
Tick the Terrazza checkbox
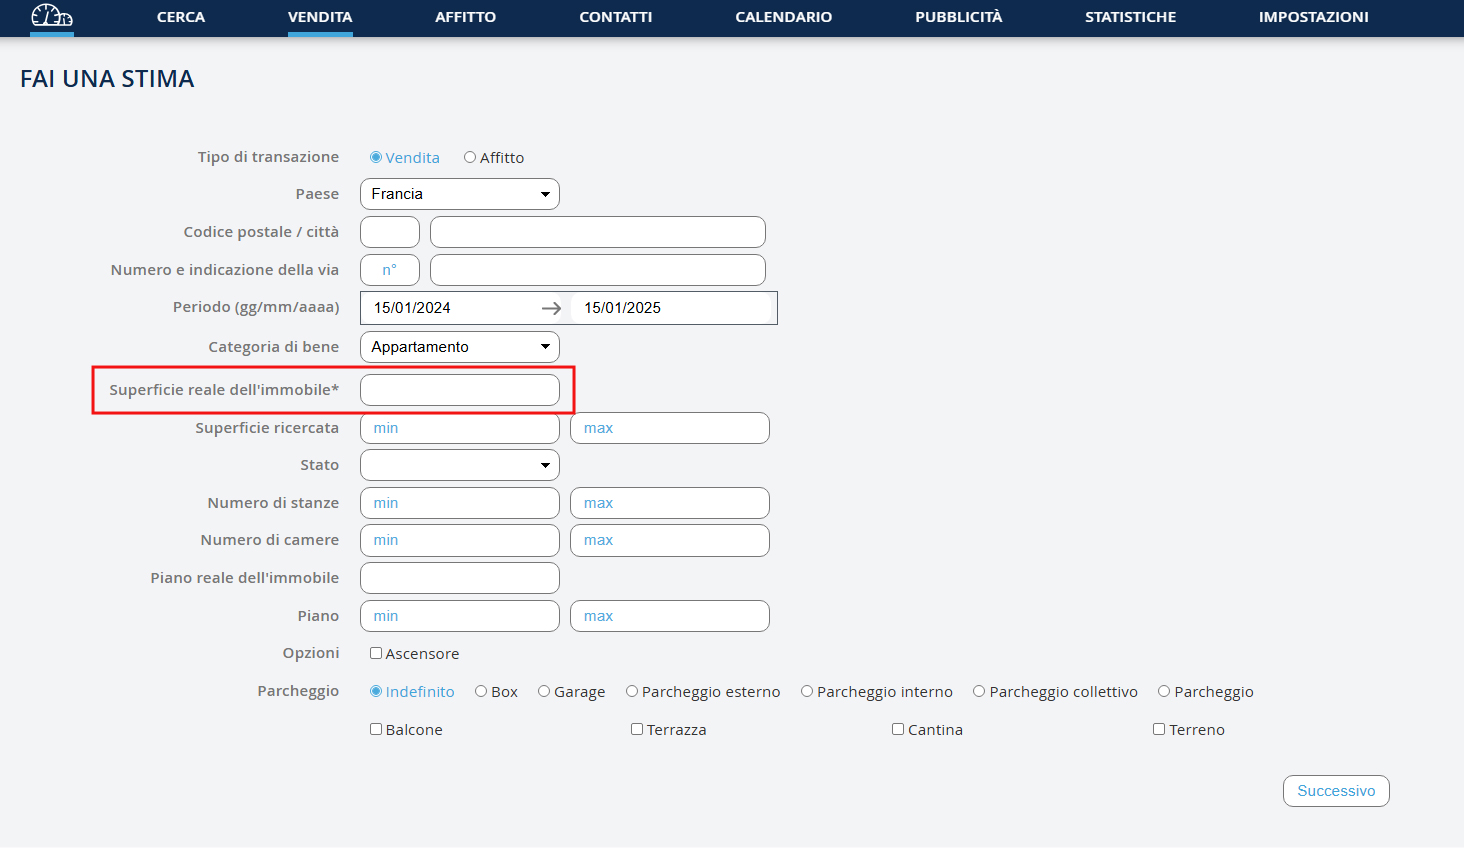click(x=637, y=730)
